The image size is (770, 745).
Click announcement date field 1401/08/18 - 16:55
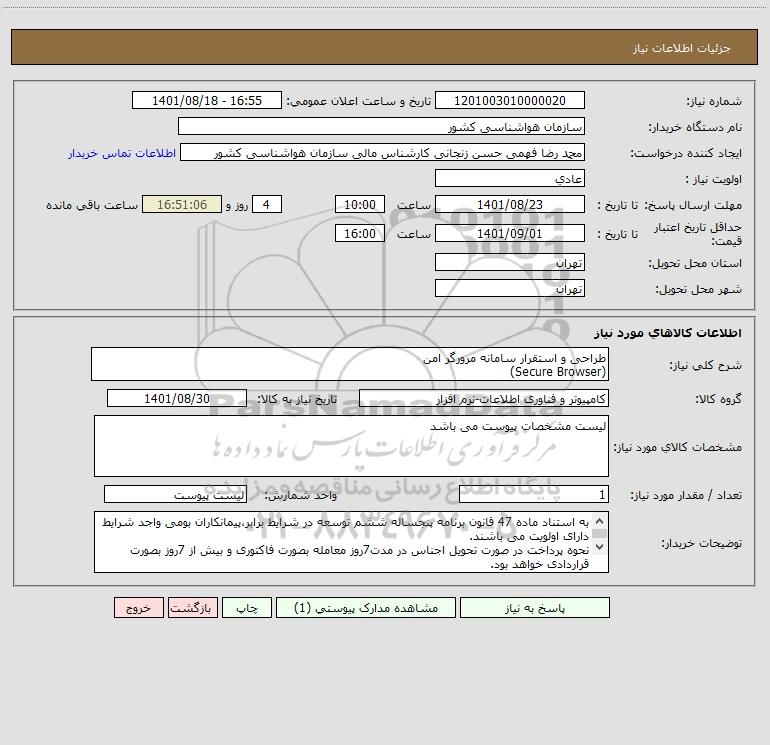[x=207, y=100]
